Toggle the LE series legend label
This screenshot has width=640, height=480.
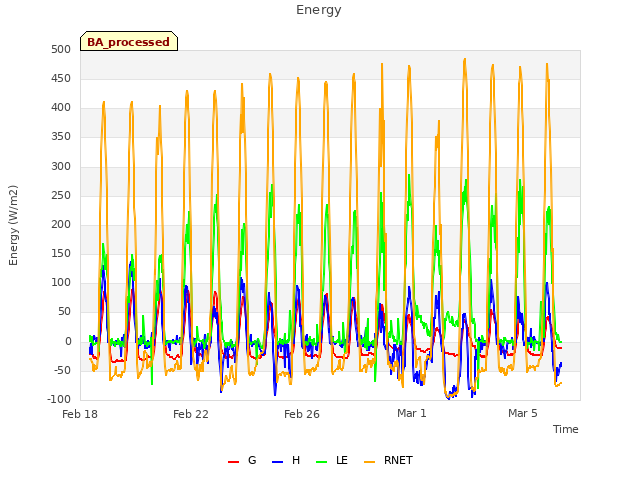342,460
